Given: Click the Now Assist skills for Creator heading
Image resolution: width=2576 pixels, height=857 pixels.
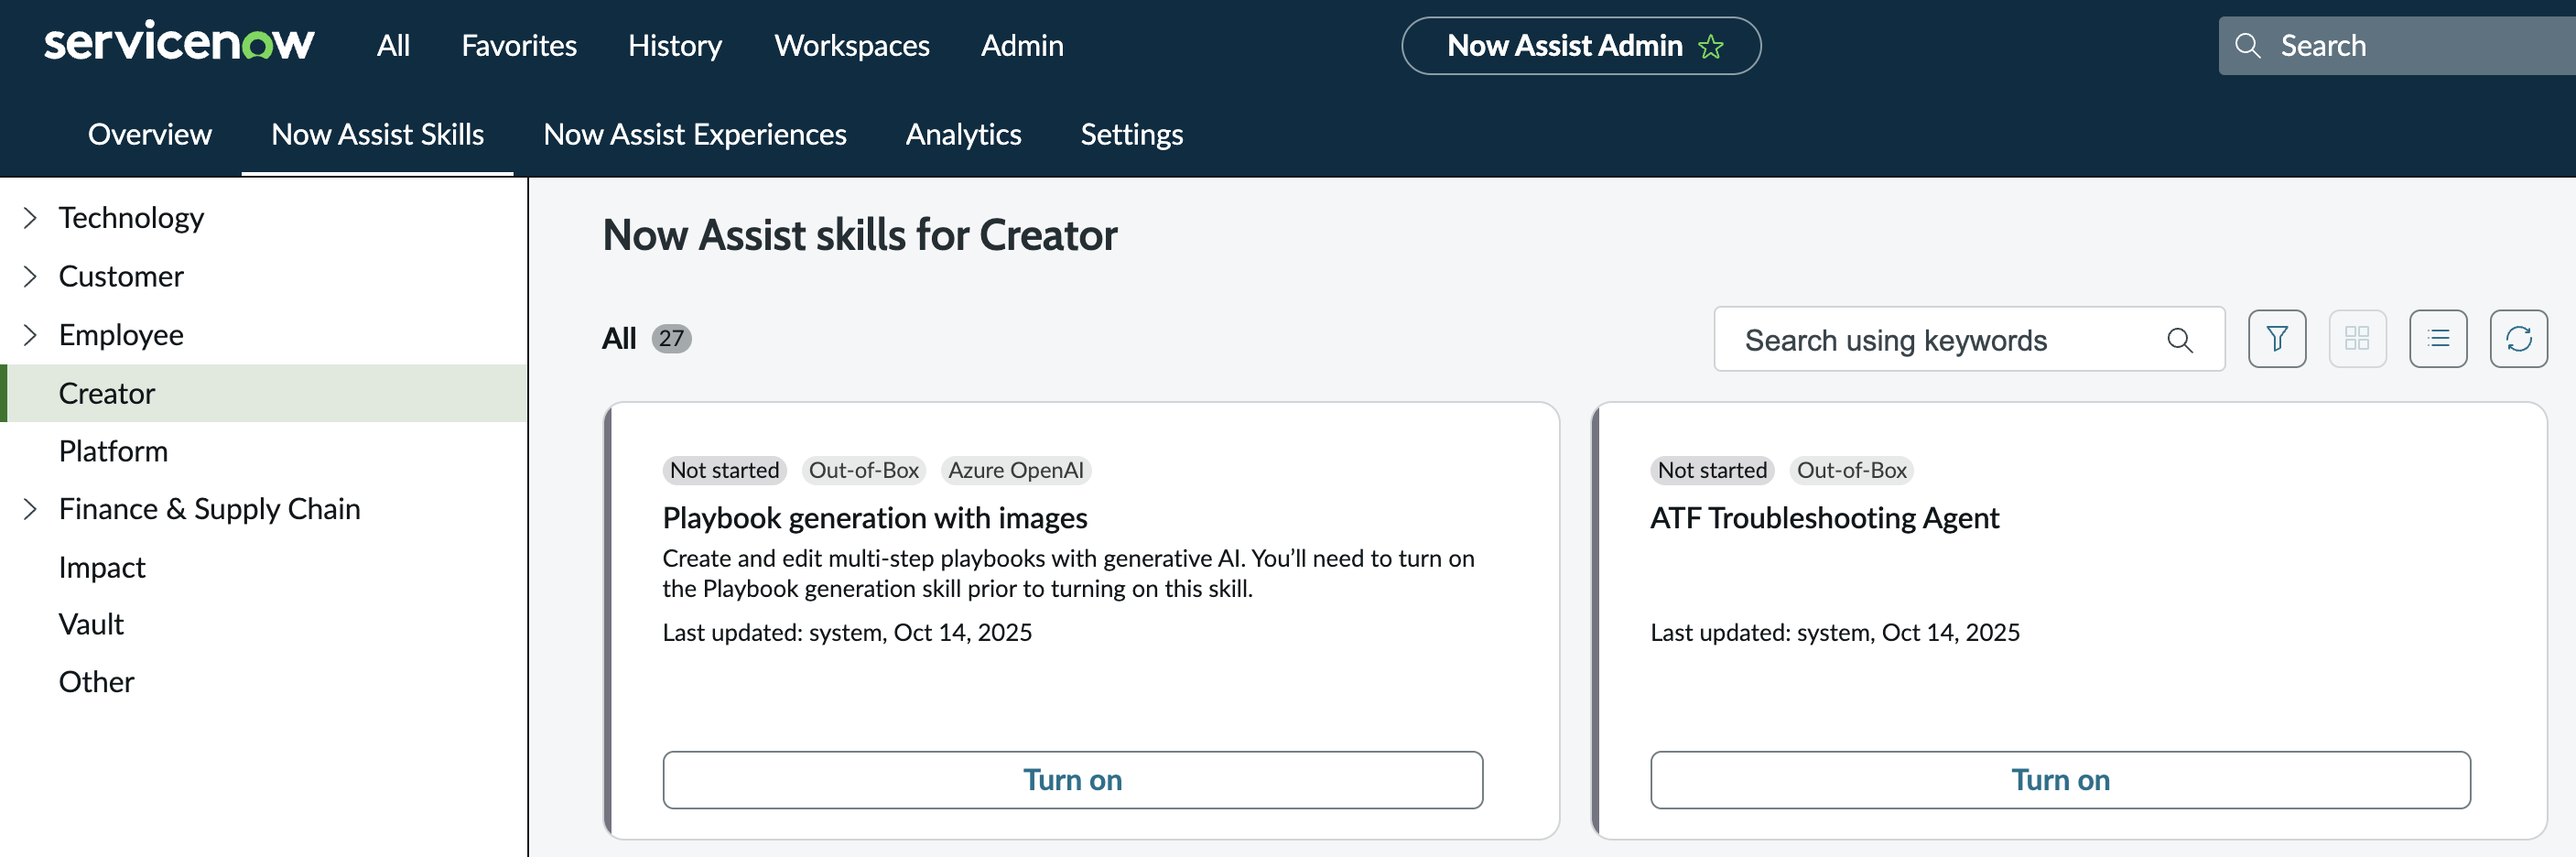Looking at the screenshot, I should pyautogui.click(x=860, y=236).
